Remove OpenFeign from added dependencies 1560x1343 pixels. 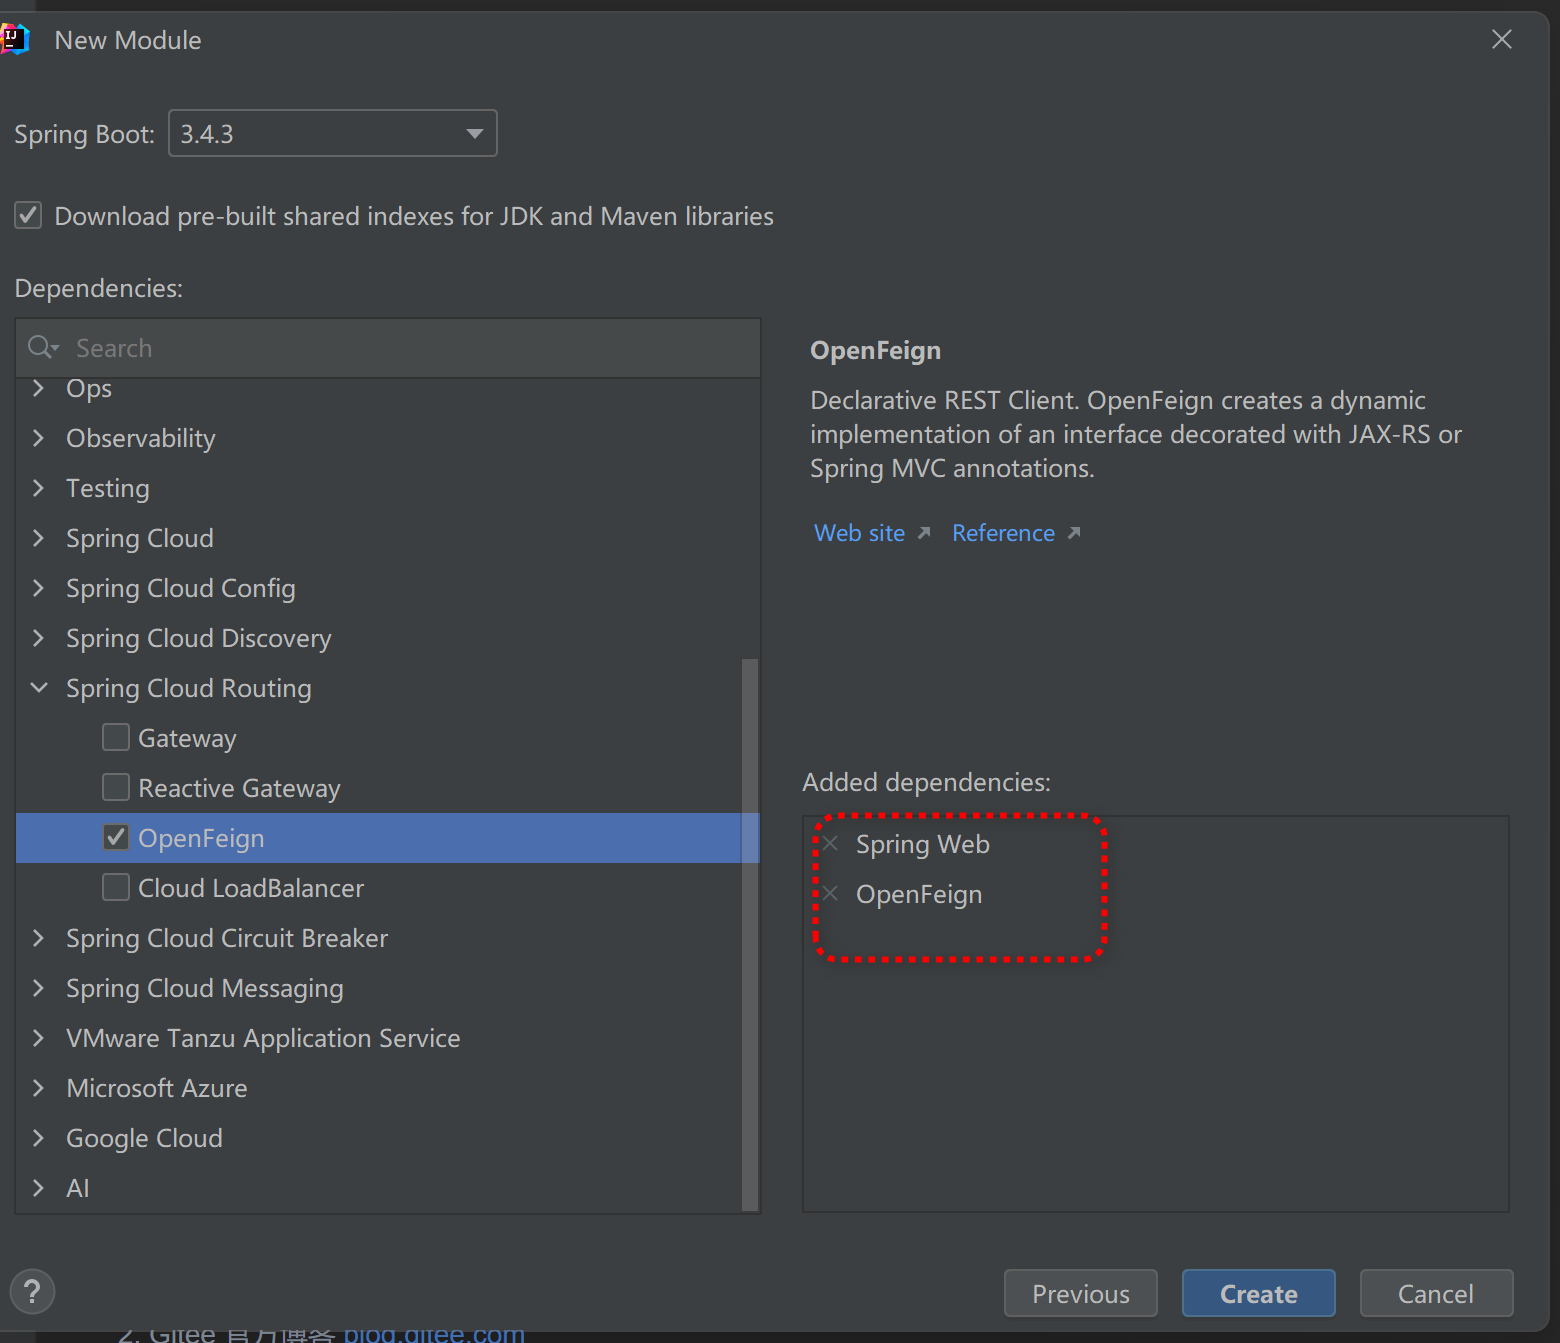(x=830, y=893)
